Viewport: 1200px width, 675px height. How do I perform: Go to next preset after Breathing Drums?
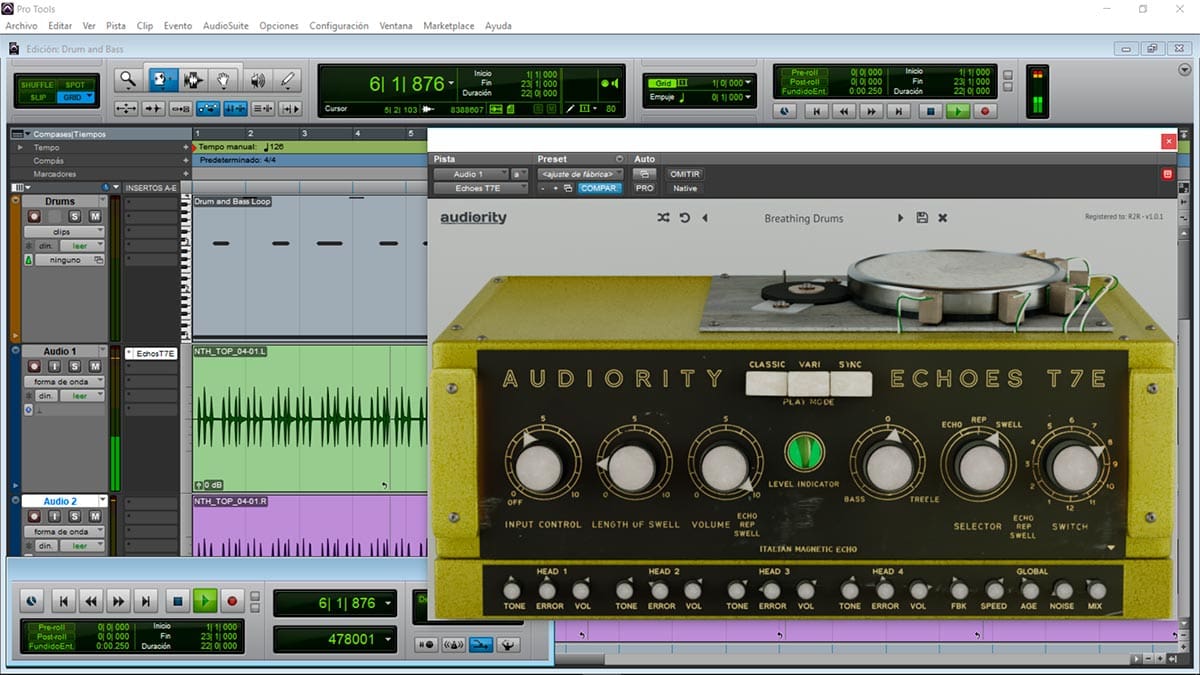(x=900, y=218)
